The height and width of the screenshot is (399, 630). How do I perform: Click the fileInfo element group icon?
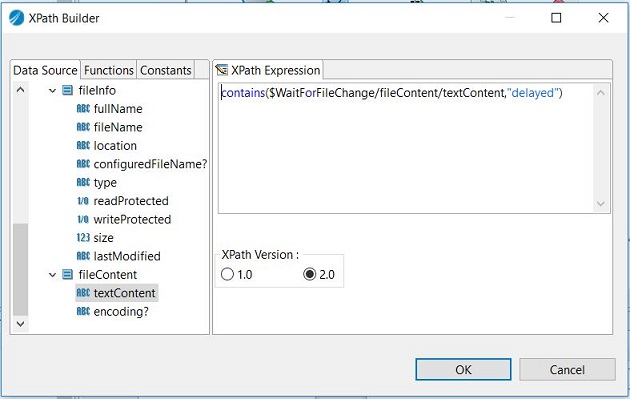(x=68, y=90)
